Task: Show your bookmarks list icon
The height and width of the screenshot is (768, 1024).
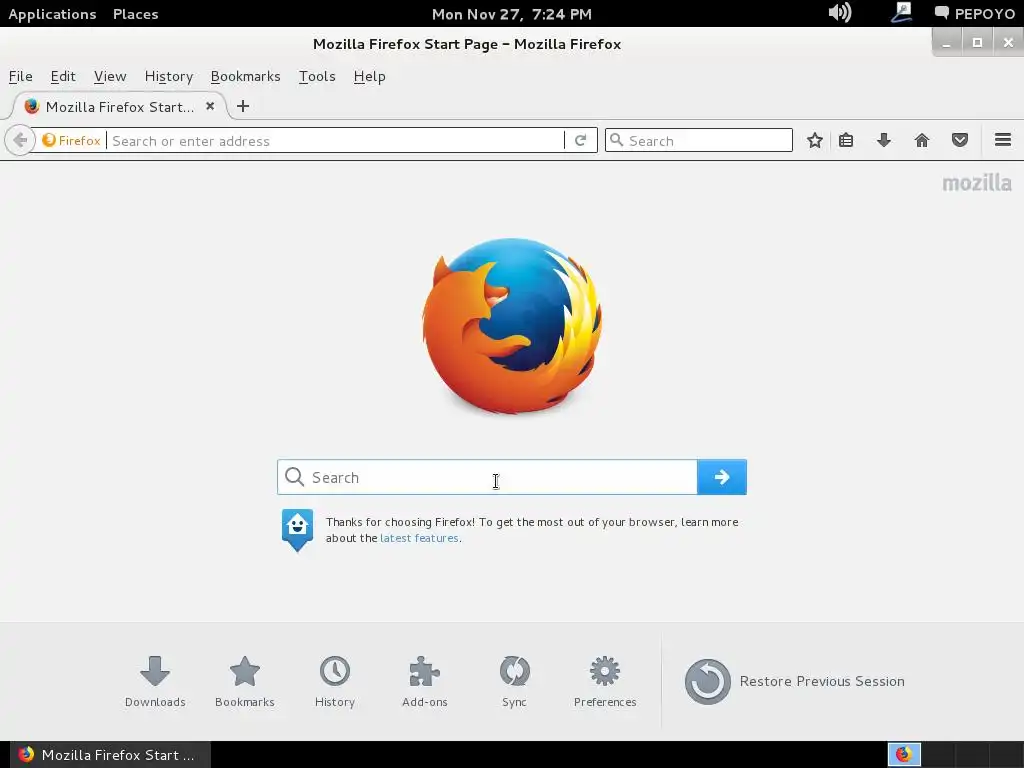Action: coord(846,140)
